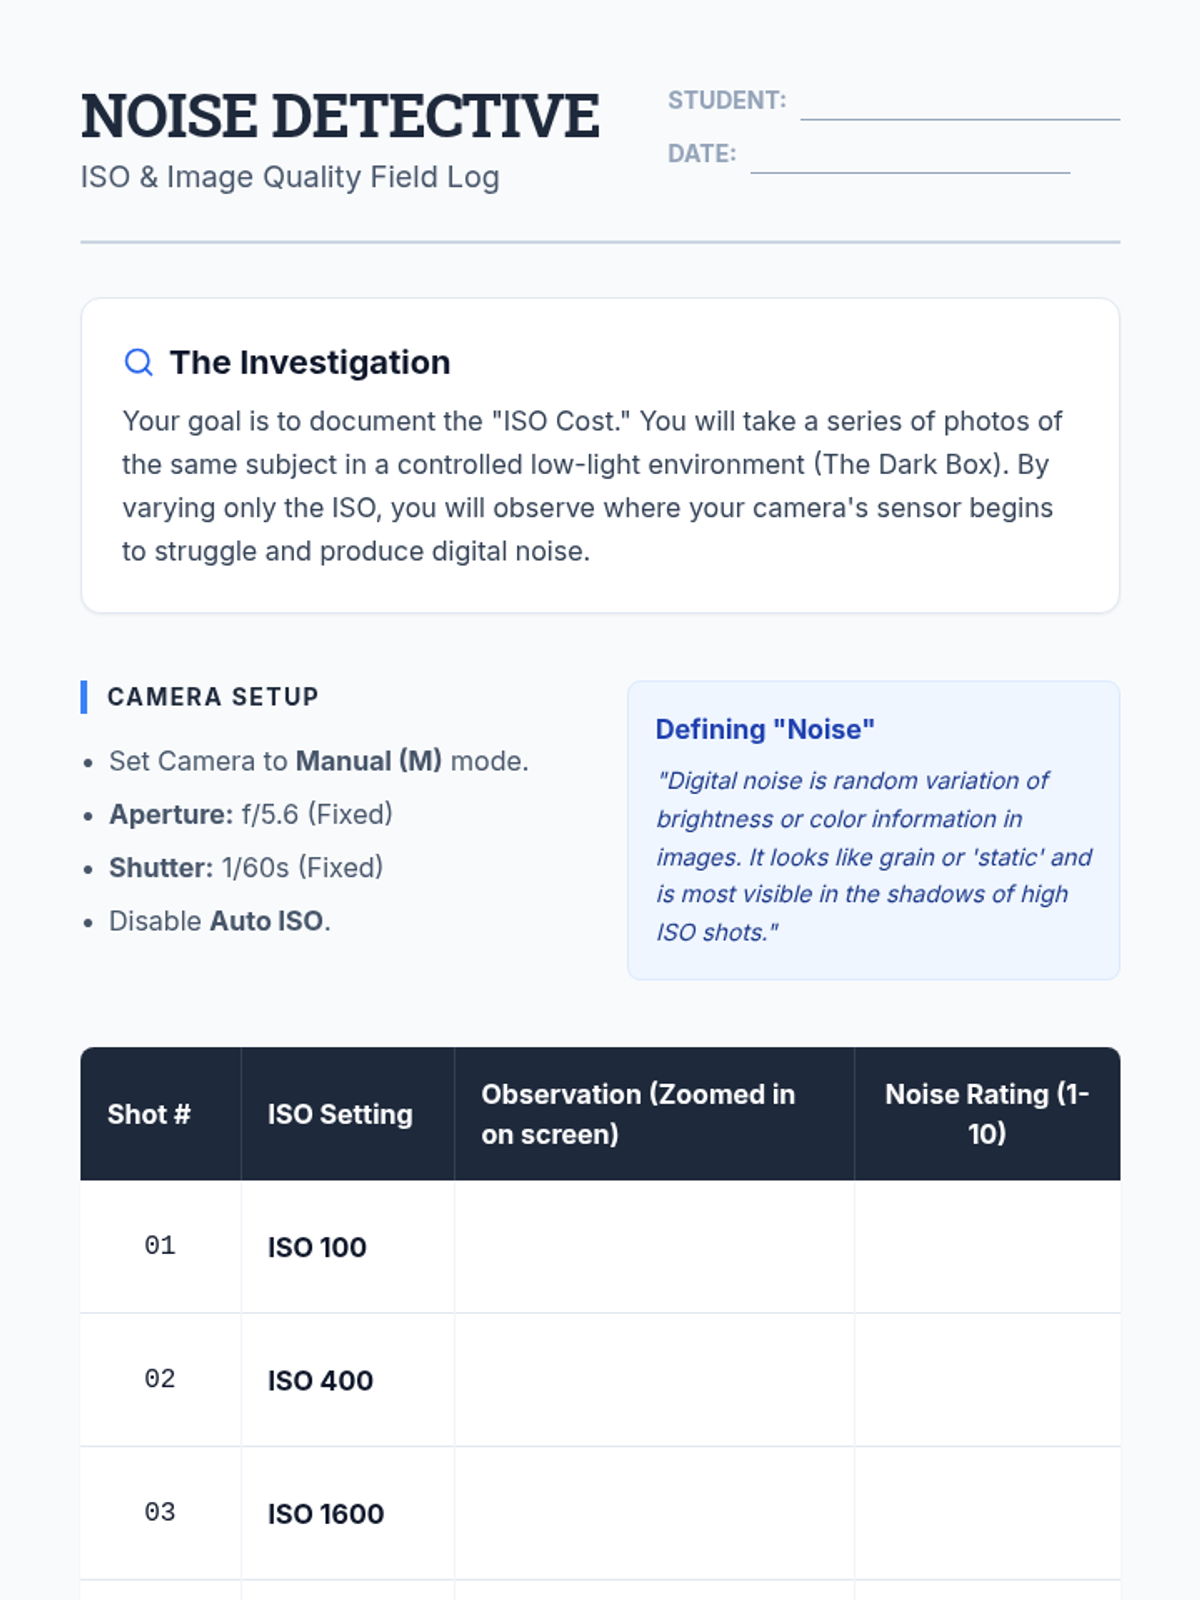Viewport: 1200px width, 1600px height.
Task: Click the Noise Rating (1-10) header
Action: tap(987, 1114)
